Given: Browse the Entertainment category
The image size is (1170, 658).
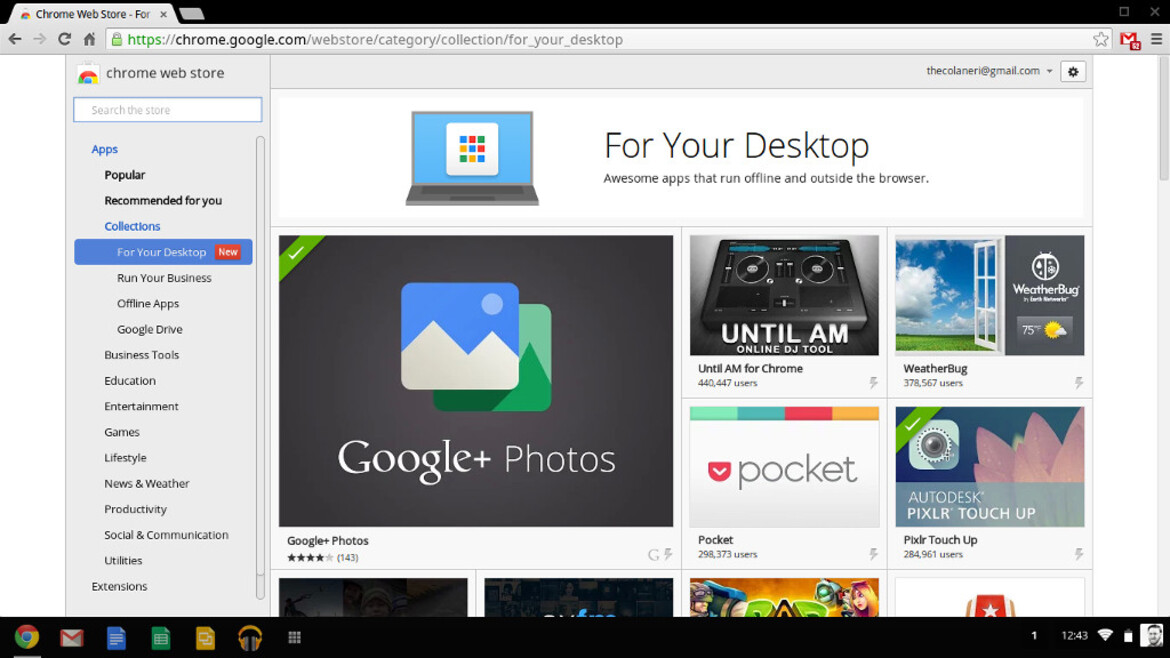Looking at the screenshot, I should click(141, 407).
